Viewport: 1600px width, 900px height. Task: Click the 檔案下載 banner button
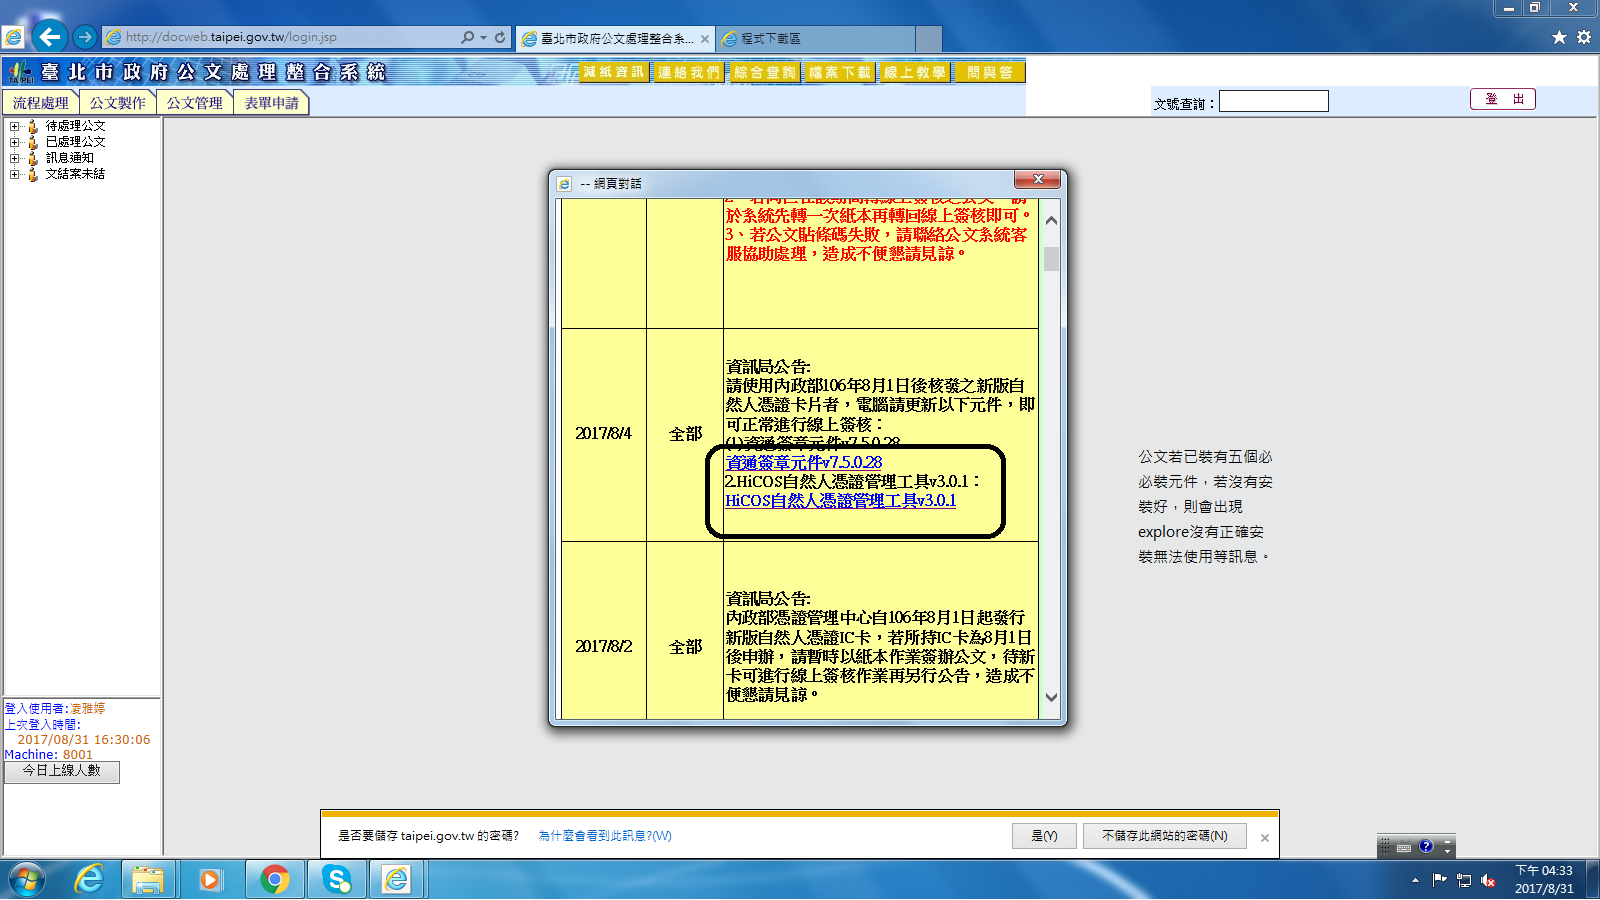coord(839,72)
